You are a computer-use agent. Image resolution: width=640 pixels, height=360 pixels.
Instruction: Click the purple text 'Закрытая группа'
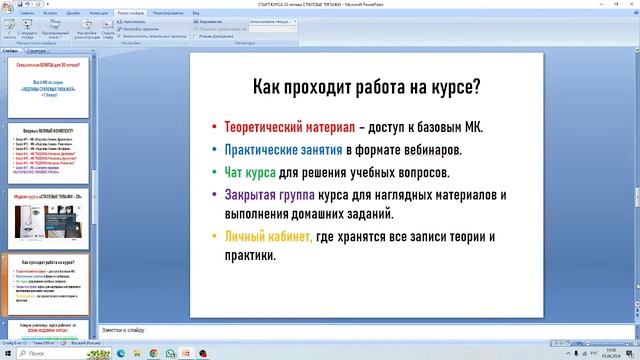coord(269,195)
